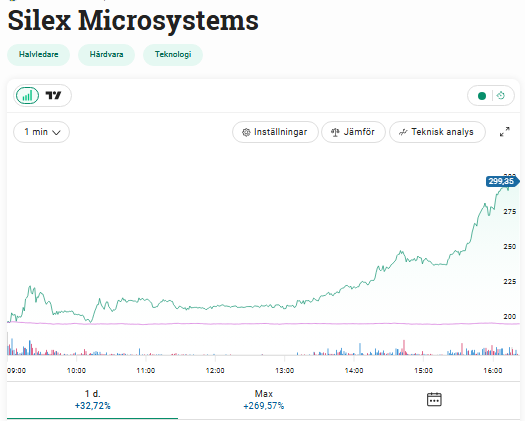
Task: Select the standard bar chart view icon
Action: [27, 96]
